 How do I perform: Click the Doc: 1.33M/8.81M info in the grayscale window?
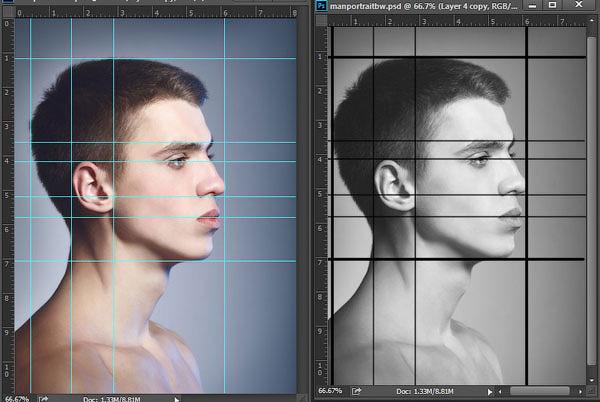424,391
